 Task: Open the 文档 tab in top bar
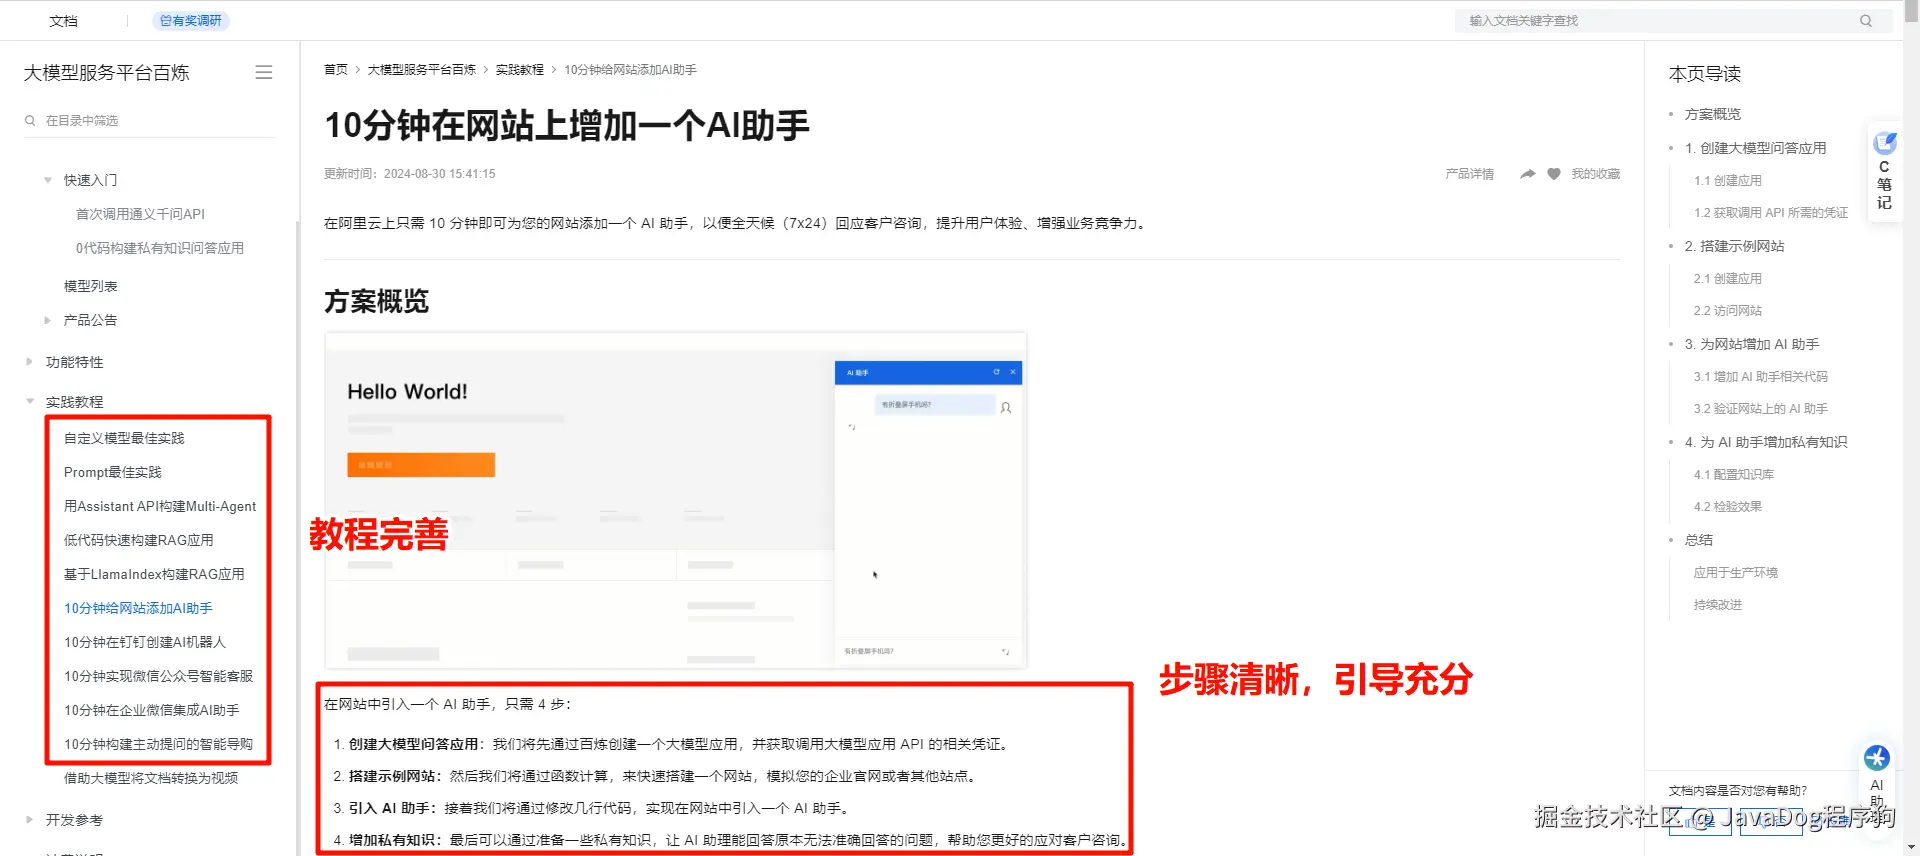pyautogui.click(x=64, y=21)
